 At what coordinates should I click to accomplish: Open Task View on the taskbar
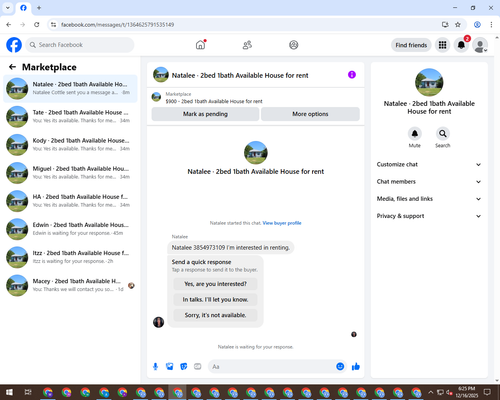[x=28, y=392]
